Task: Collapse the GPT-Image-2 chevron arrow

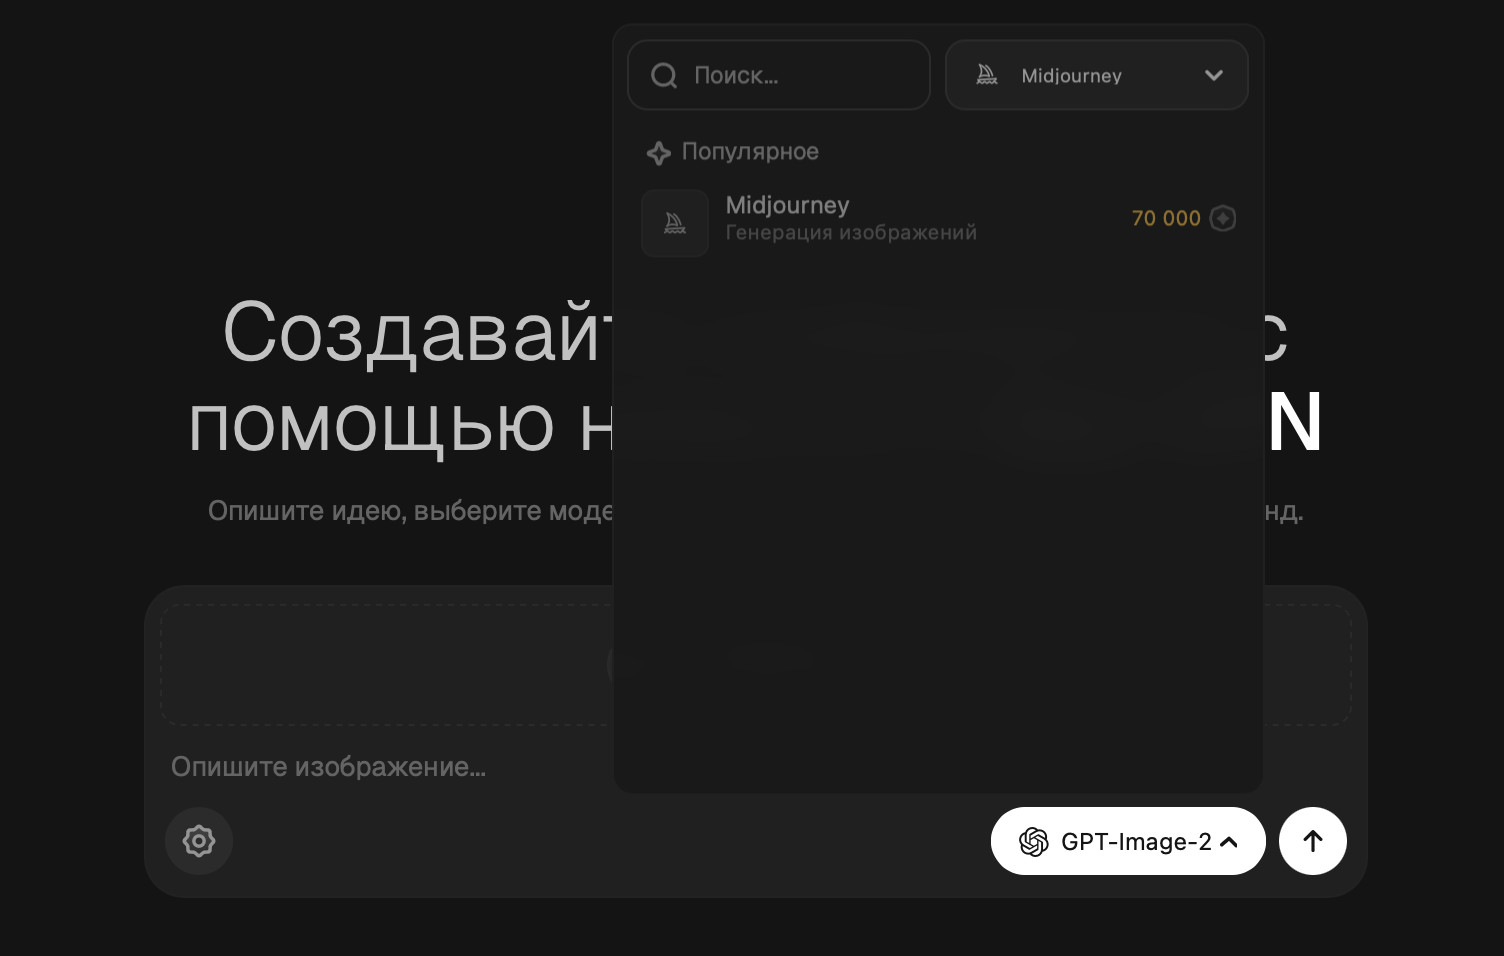Action: point(1230,842)
